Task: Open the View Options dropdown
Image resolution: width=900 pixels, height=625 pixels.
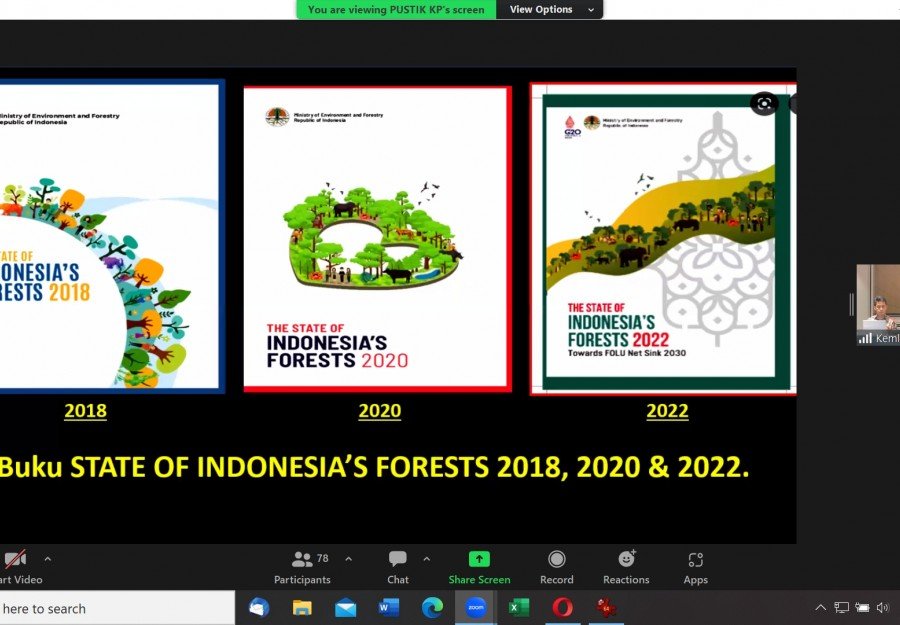Action: click(549, 9)
